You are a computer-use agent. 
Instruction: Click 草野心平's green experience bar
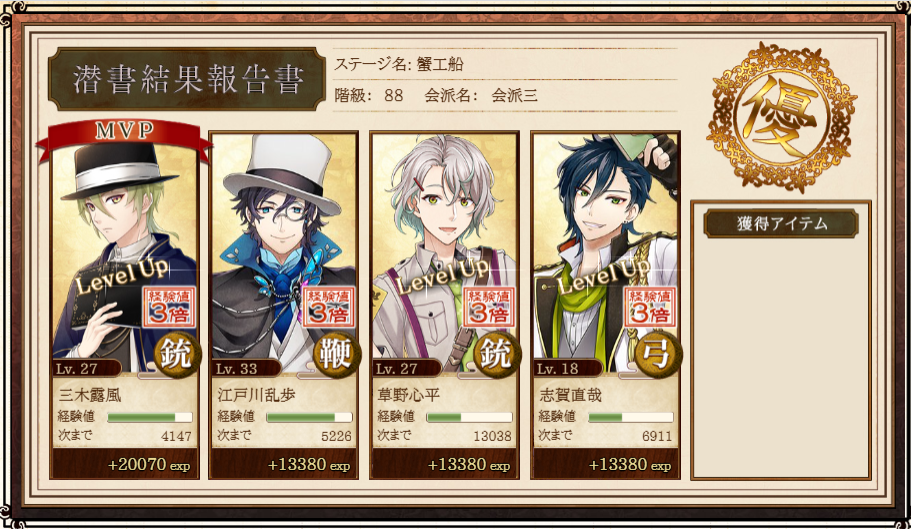[469, 417]
